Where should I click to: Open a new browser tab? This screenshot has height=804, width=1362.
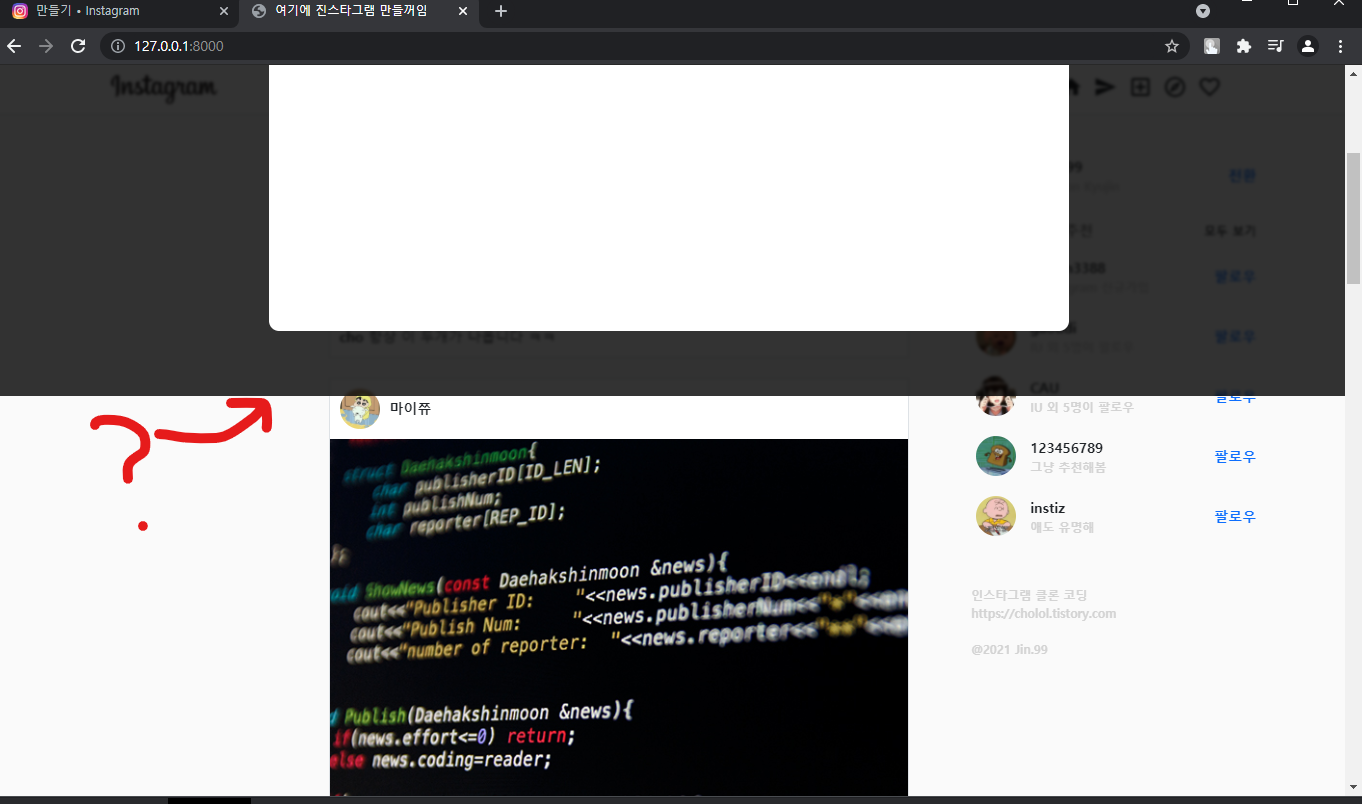point(501,11)
